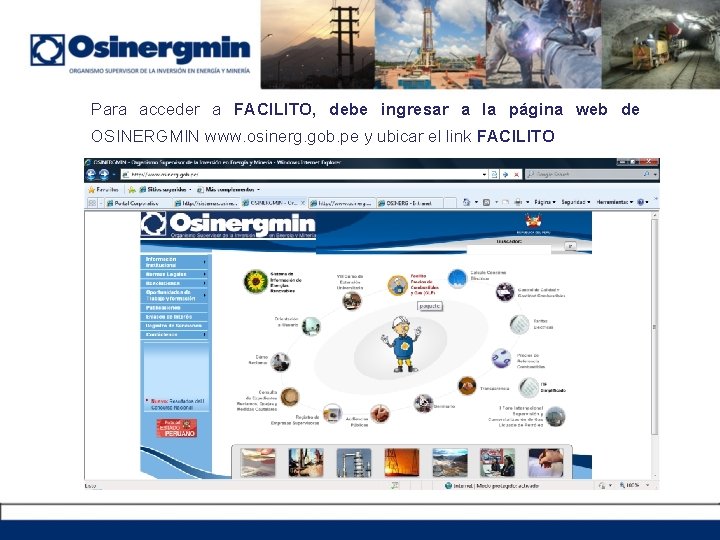720x540 pixels.
Task: Click the Audiencias Públicas round icon
Action: click(x=380, y=414)
